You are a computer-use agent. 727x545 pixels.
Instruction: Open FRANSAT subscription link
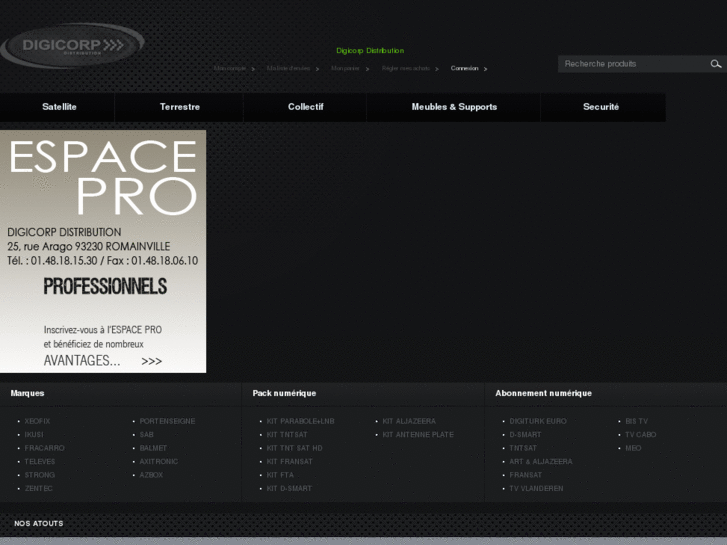pyautogui.click(x=526, y=475)
